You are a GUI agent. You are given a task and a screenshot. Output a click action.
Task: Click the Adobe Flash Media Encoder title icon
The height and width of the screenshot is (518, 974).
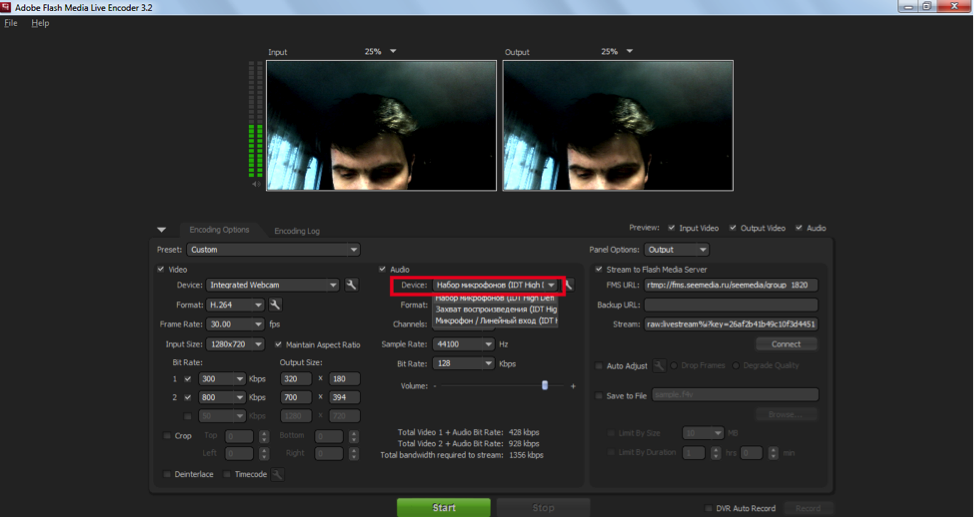[6, 7]
